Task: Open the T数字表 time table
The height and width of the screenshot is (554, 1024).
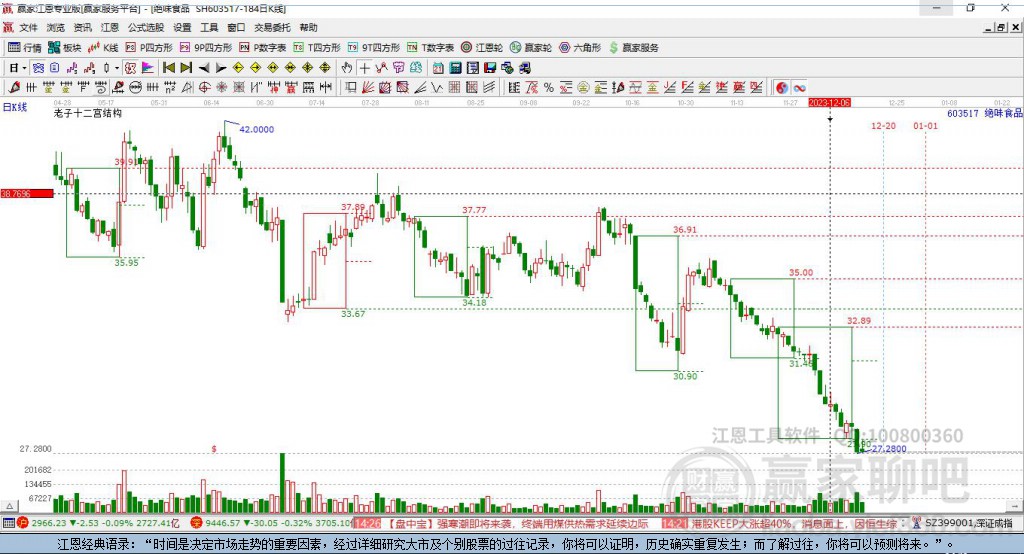Action: pyautogui.click(x=430, y=48)
